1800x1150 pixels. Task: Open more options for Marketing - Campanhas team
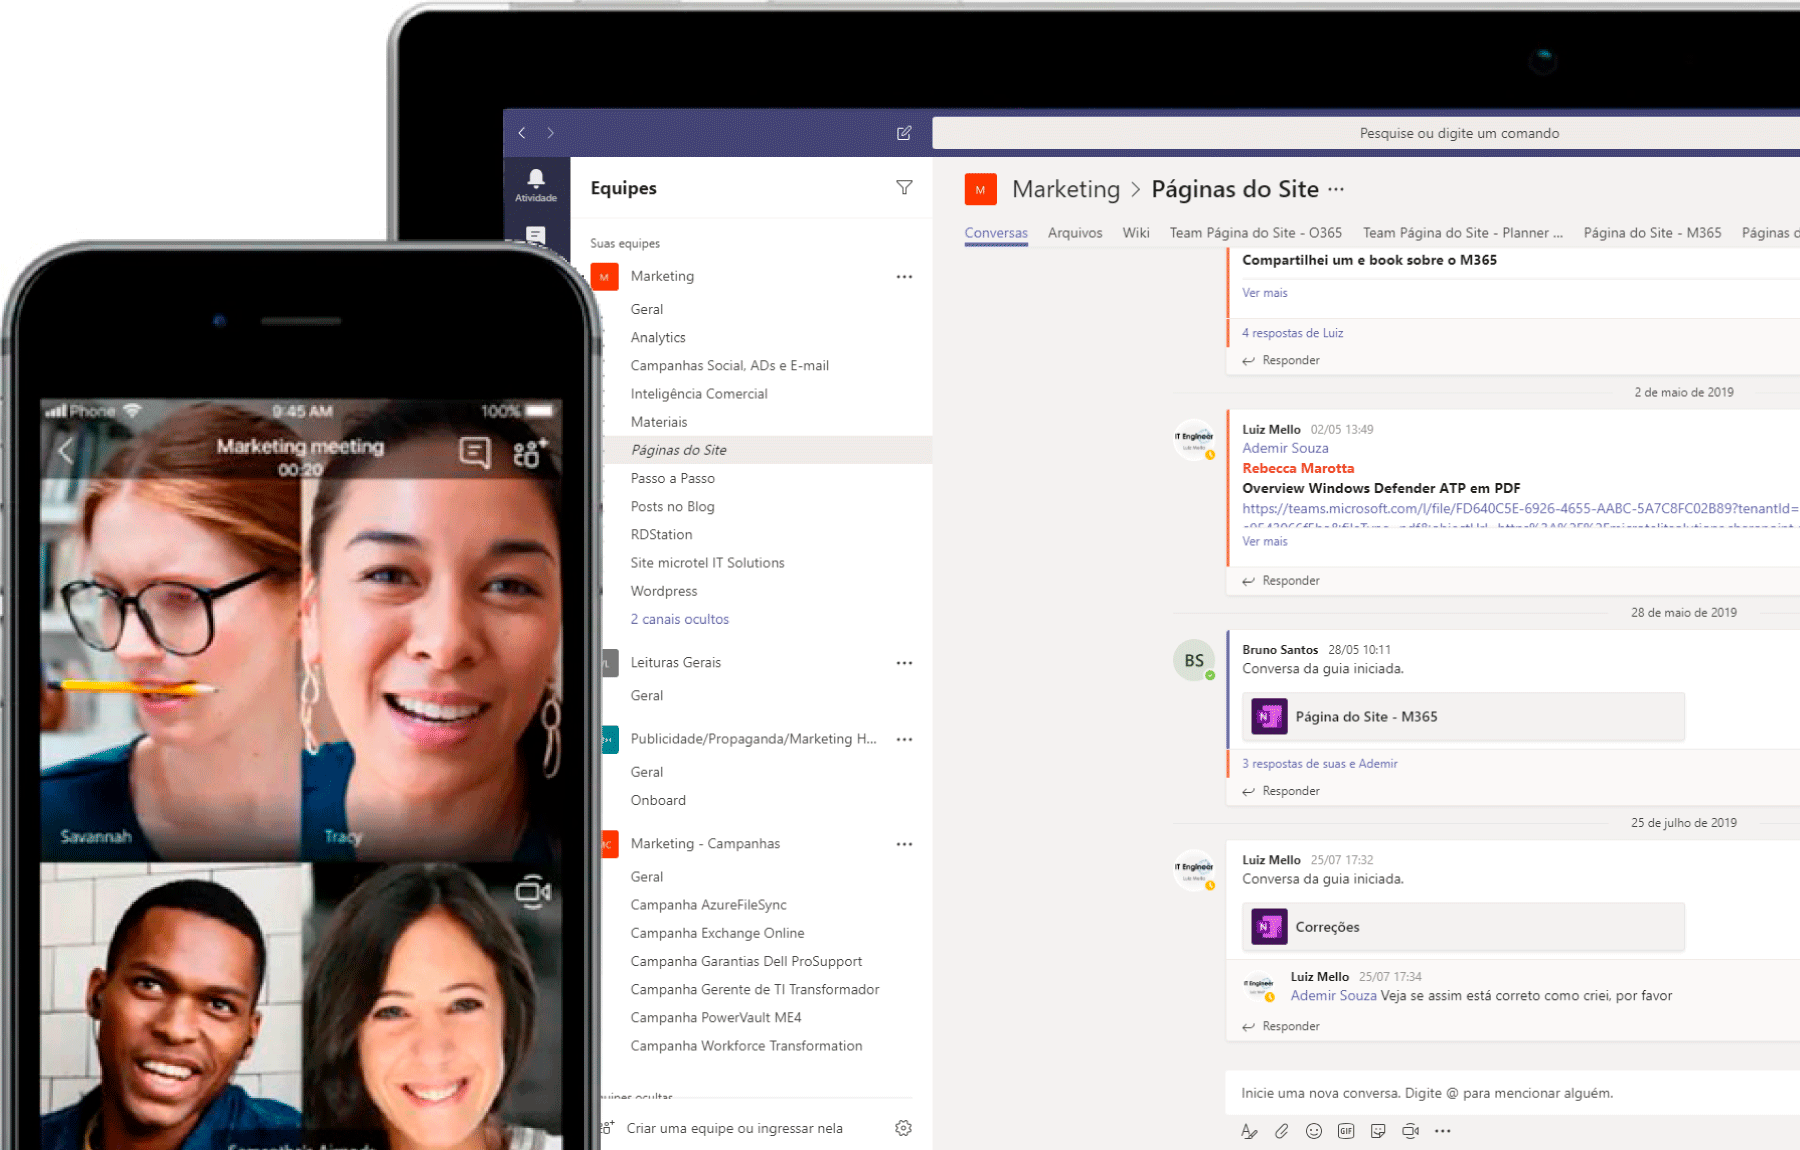click(904, 844)
